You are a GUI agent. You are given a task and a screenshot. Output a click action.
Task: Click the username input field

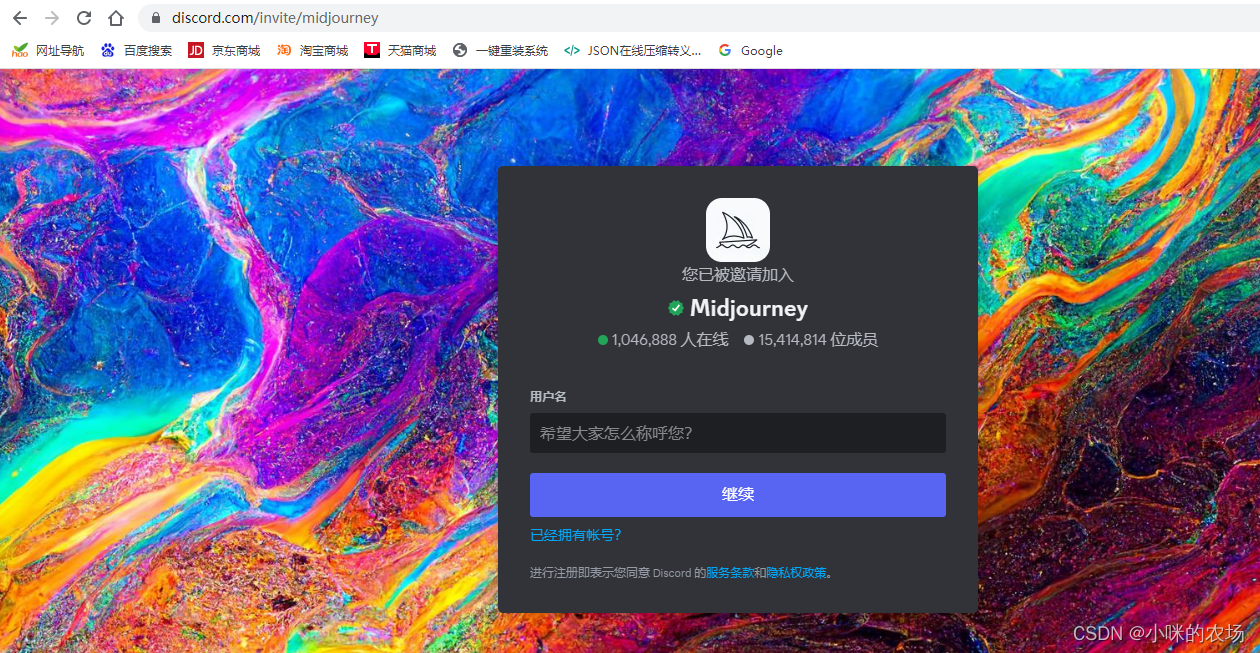738,433
